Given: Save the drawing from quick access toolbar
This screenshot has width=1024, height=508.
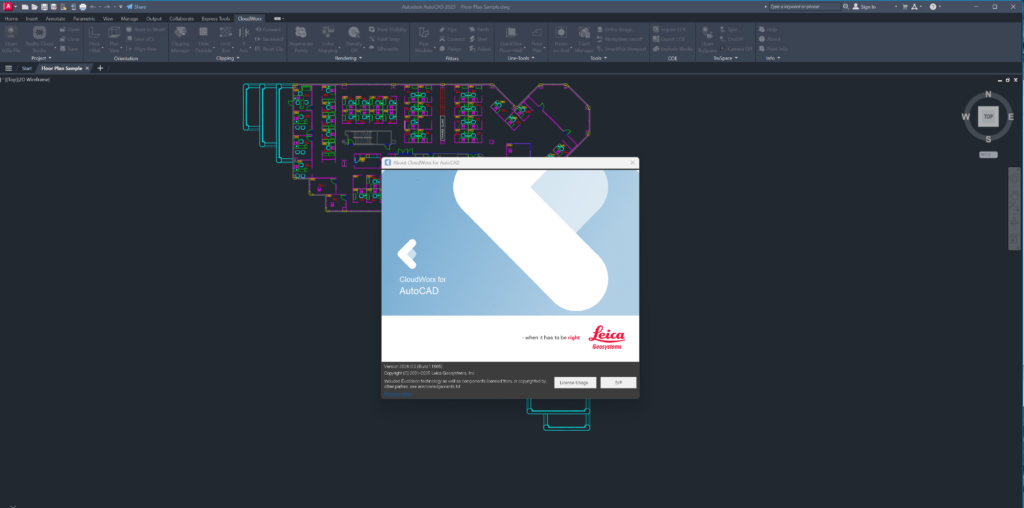Looking at the screenshot, I should 44,7.
